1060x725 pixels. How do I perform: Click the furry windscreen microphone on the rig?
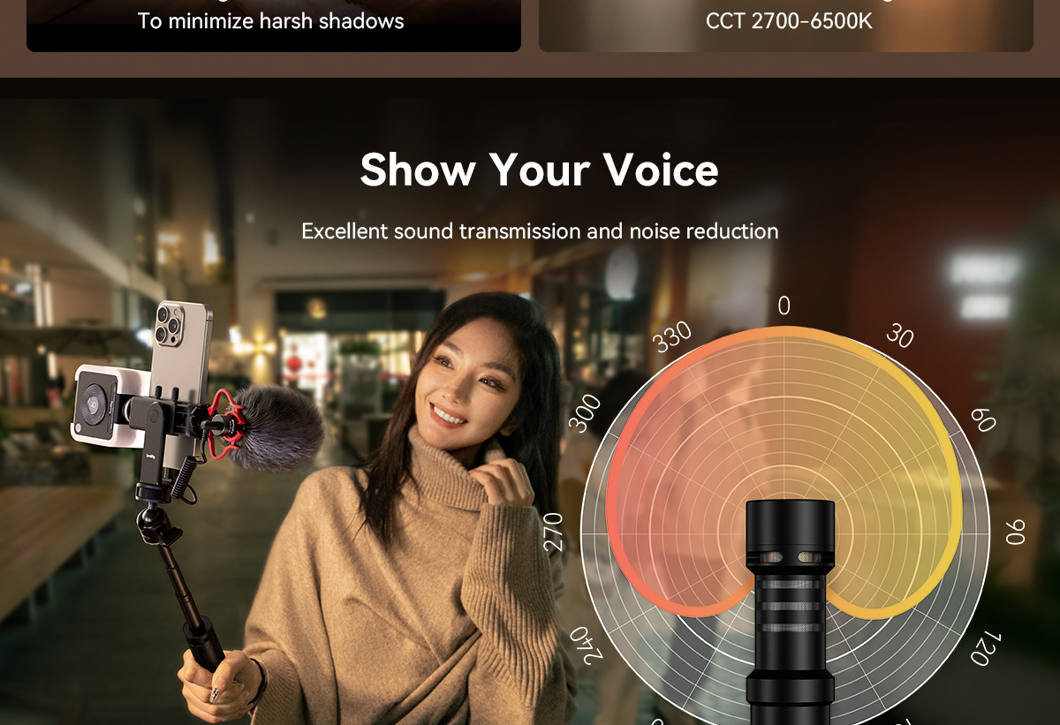pos(277,428)
